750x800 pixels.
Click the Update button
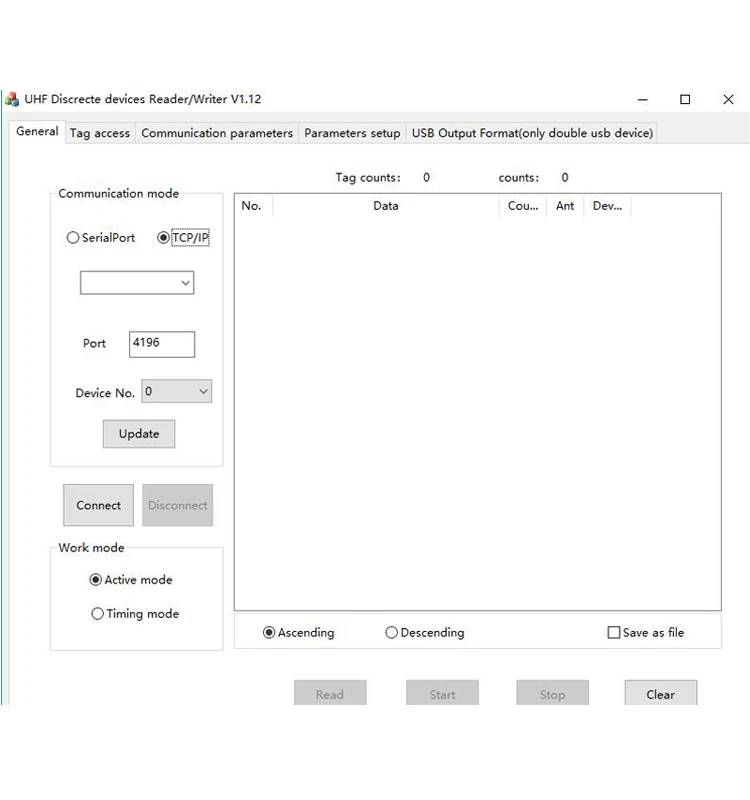tap(139, 434)
